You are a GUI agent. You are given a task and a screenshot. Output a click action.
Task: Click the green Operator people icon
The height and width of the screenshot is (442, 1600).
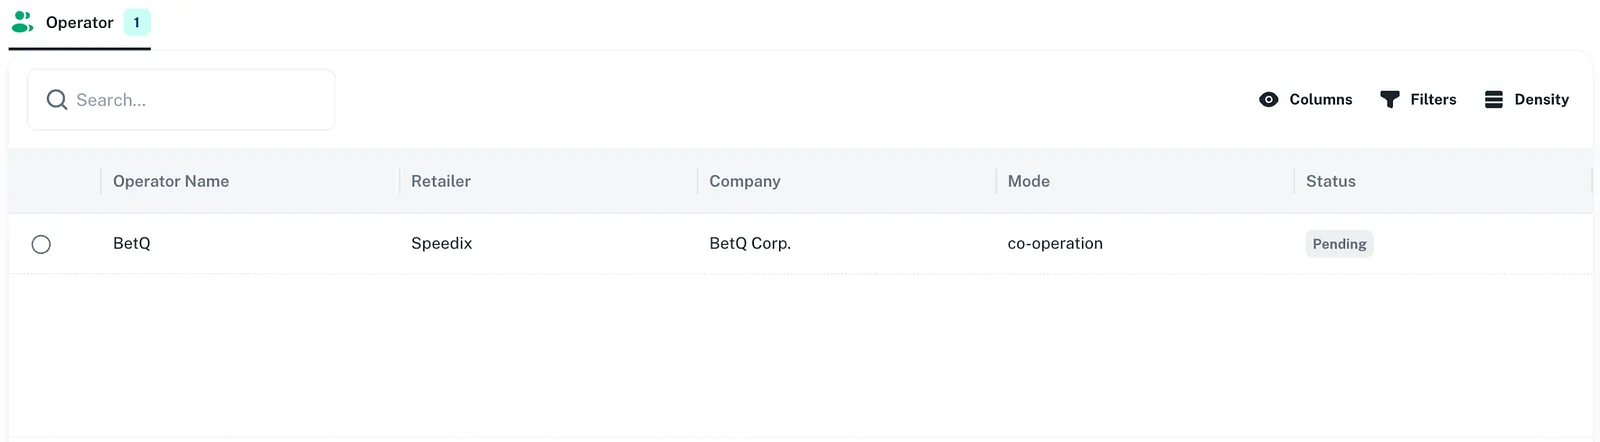(22, 22)
